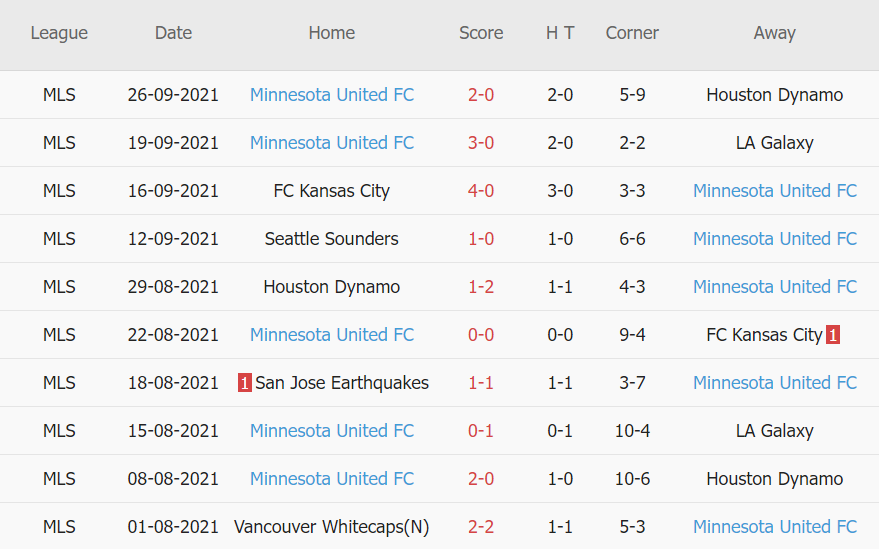The width and height of the screenshot is (879, 549).
Task: Open the 2-2 score on 01-08-2021
Action: point(481,527)
